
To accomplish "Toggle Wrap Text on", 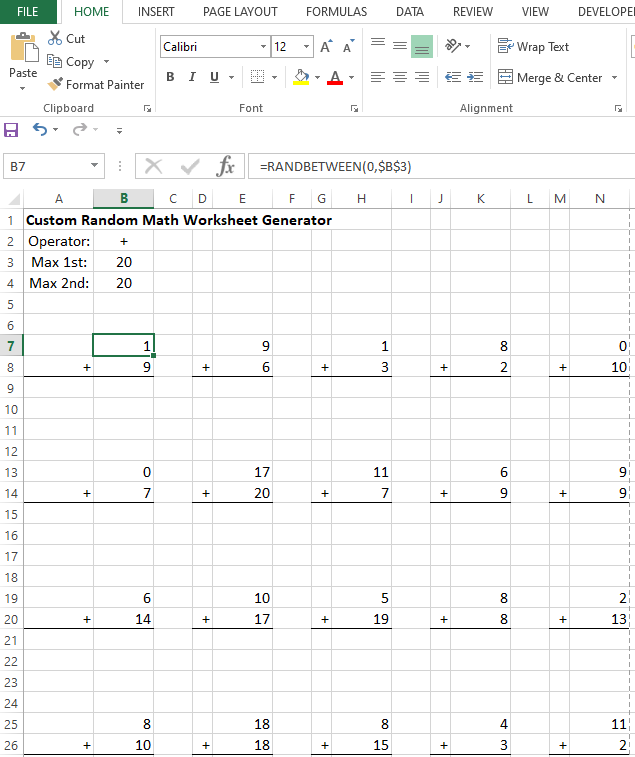I will coord(534,47).
